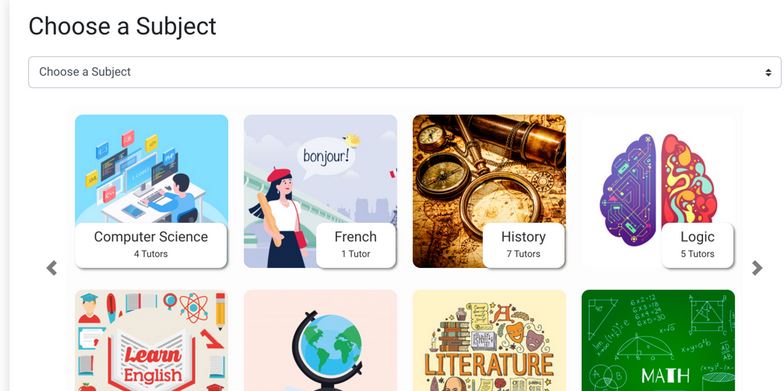Screen dimensions: 784x391
Task: Open the Literature subject card
Action: tap(490, 340)
